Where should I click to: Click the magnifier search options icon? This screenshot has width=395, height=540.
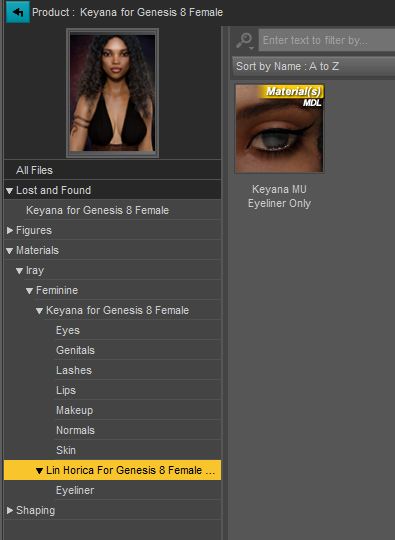coord(245,41)
